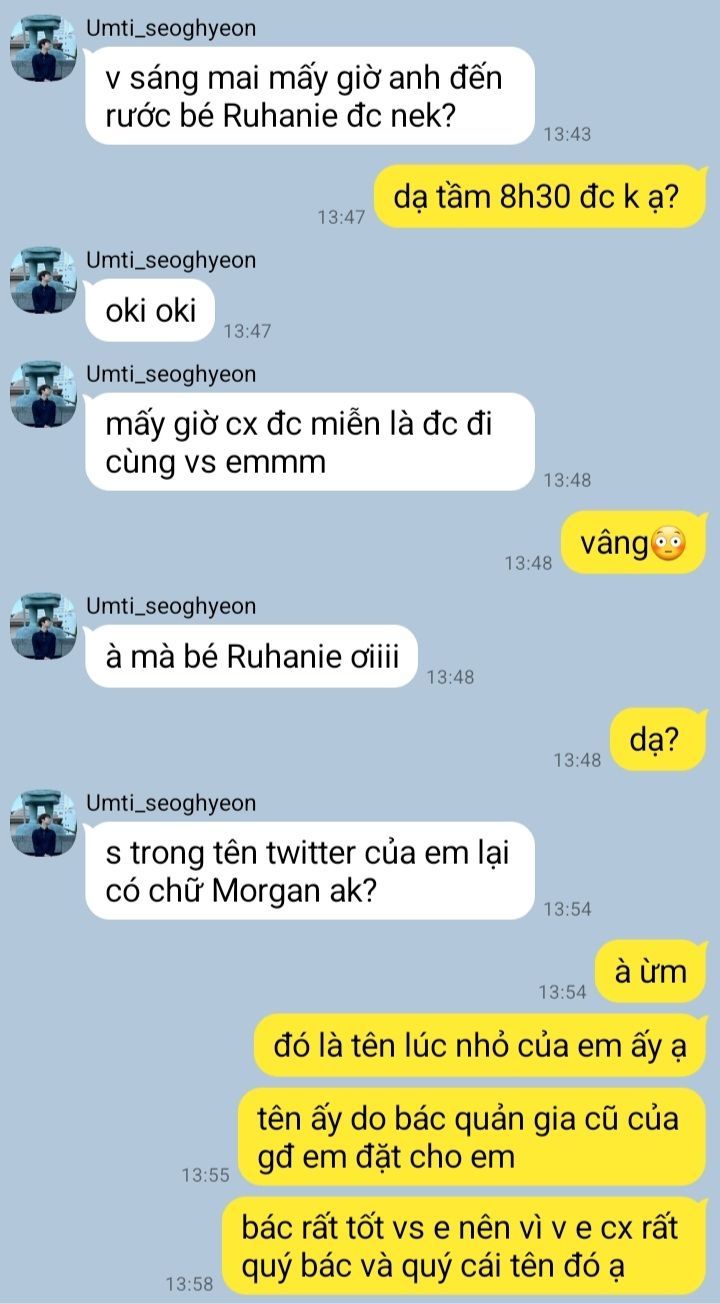The height and width of the screenshot is (1304, 720).
Task: Select the 'oki oki' message bubble
Action: tap(150, 311)
